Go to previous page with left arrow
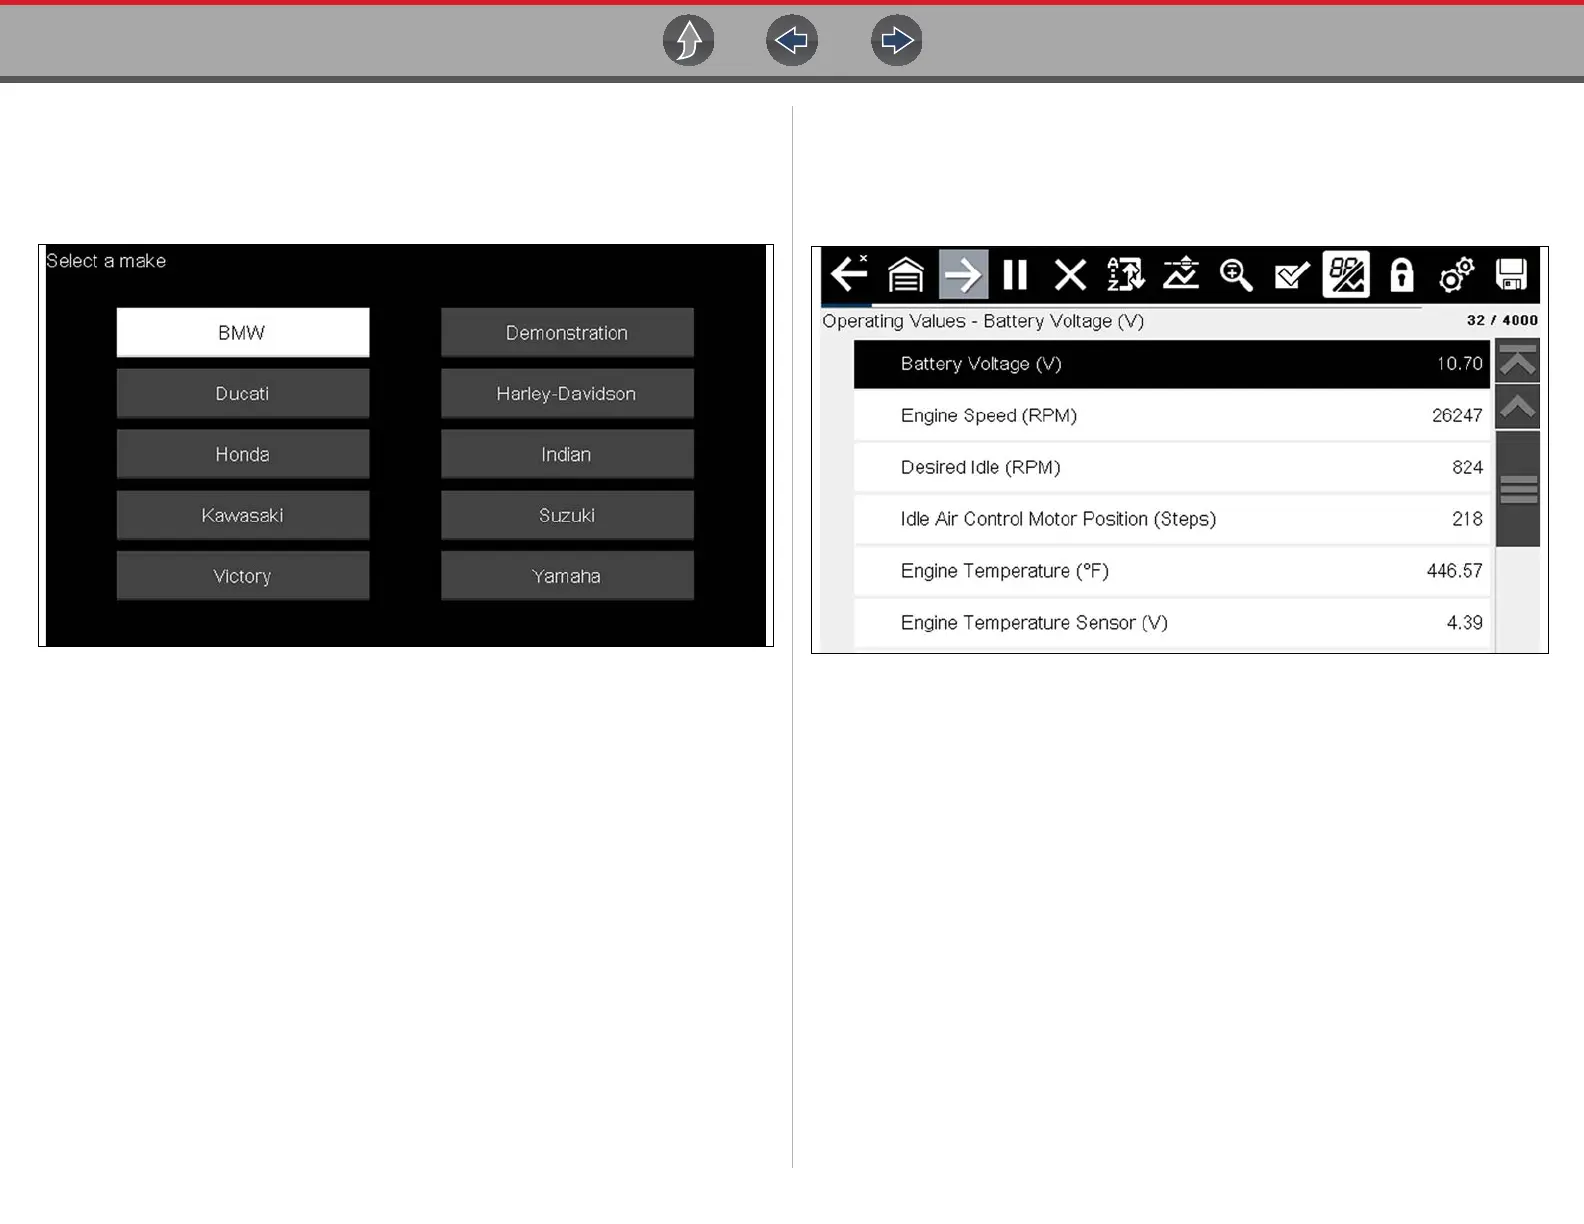1584x1224 pixels. click(x=792, y=41)
